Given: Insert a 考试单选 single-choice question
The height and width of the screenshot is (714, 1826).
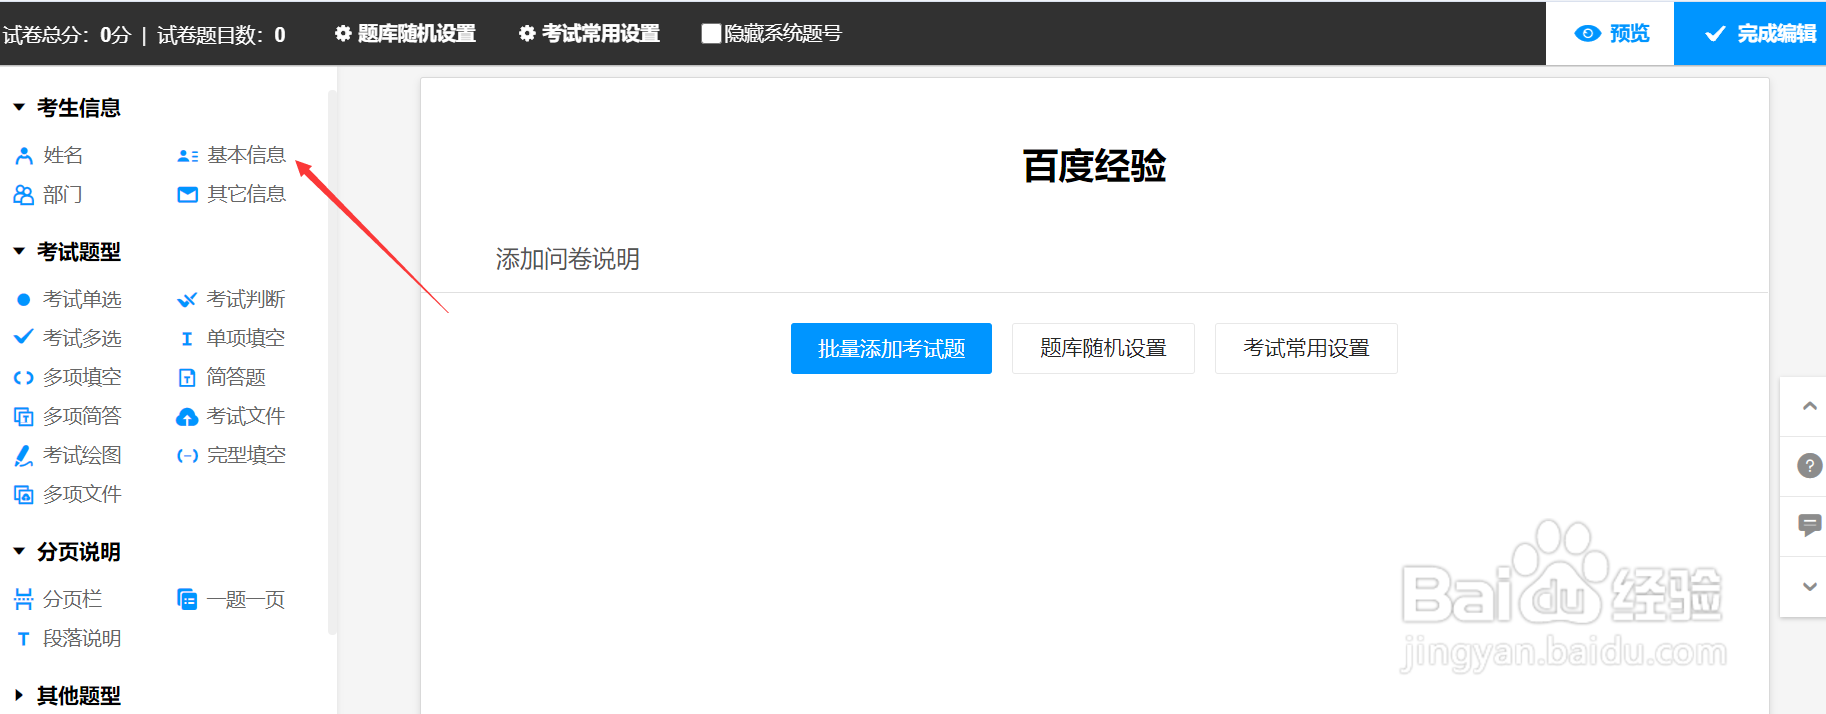Looking at the screenshot, I should click(68, 299).
